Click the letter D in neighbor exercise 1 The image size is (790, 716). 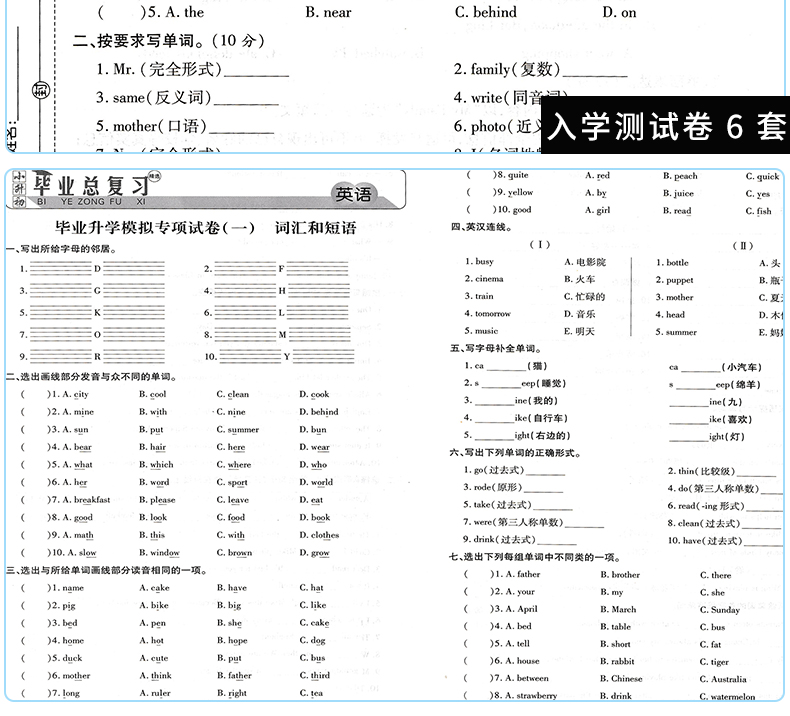pos(97,269)
